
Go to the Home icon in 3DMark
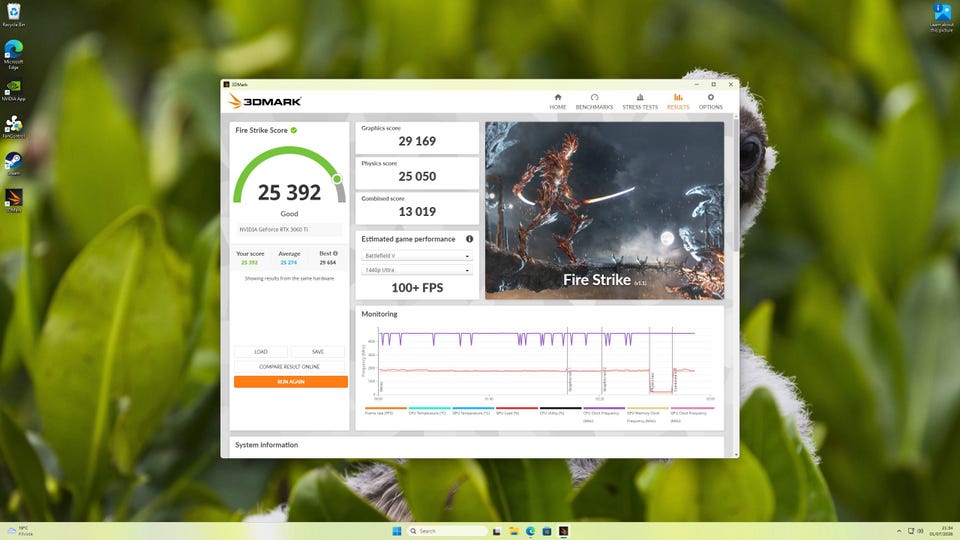558,97
